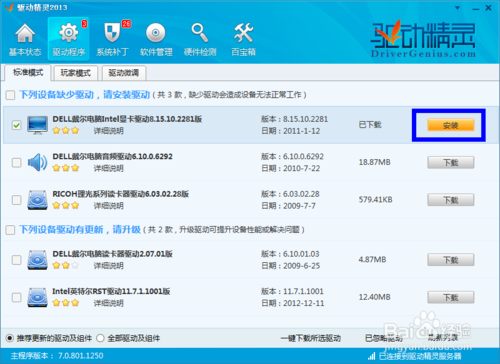Viewport: 500px width, 364px height.
Task: Click the Intel display driver monitor icon
Action: tap(37, 125)
